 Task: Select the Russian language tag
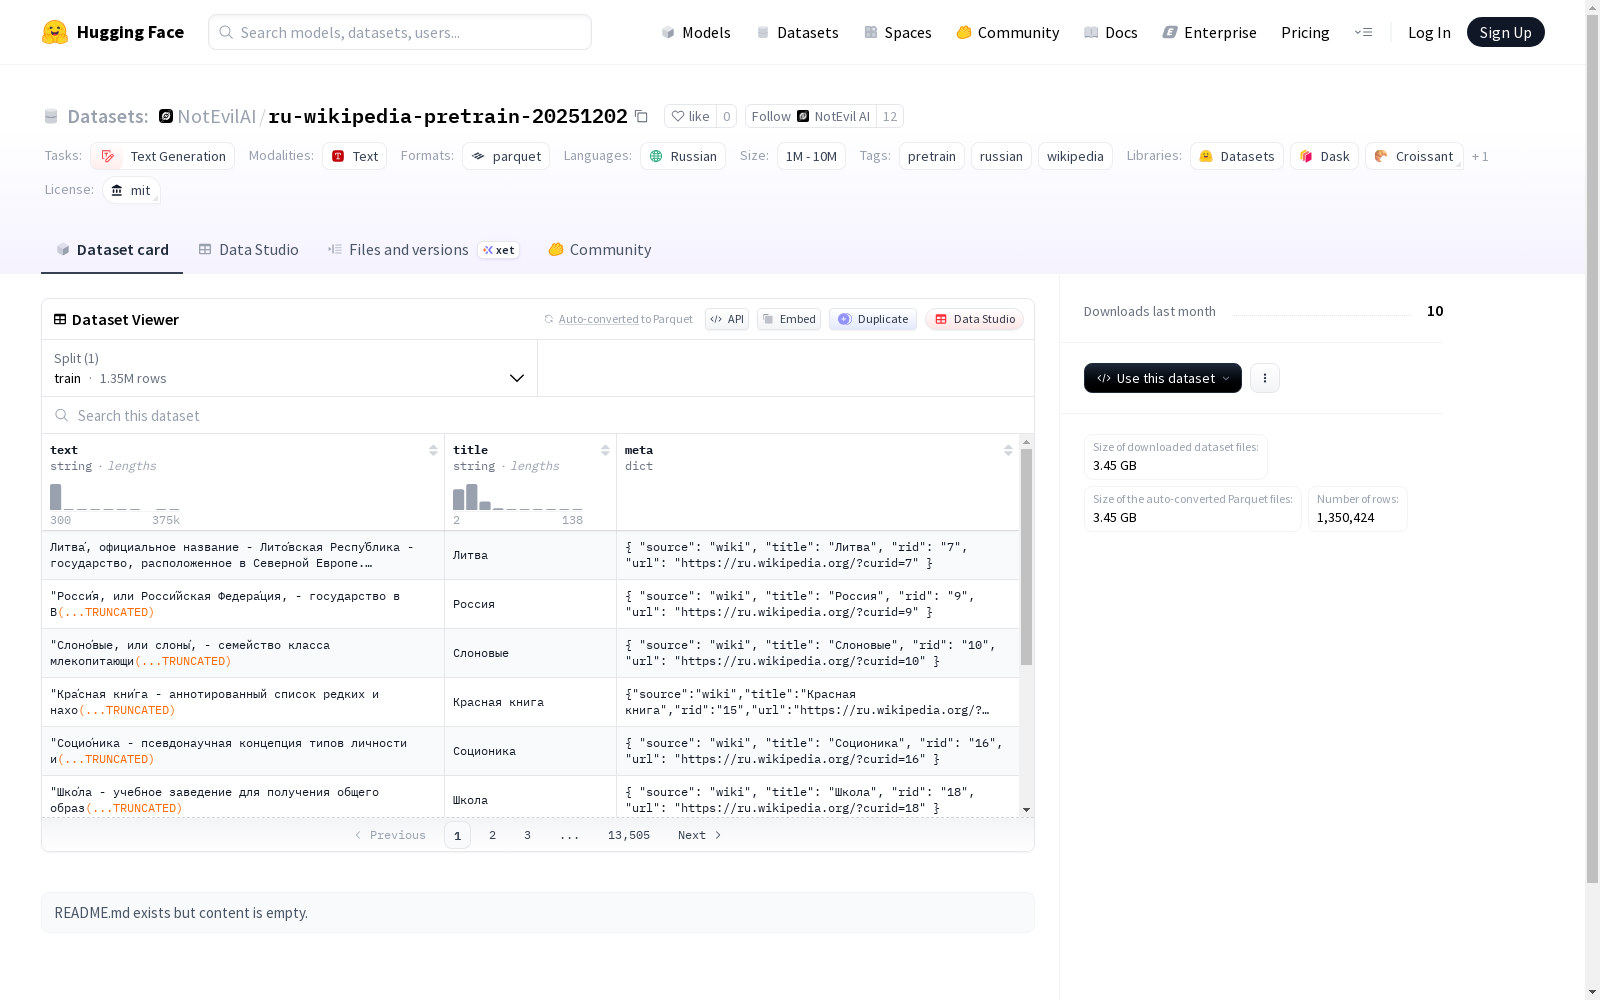coord(683,156)
